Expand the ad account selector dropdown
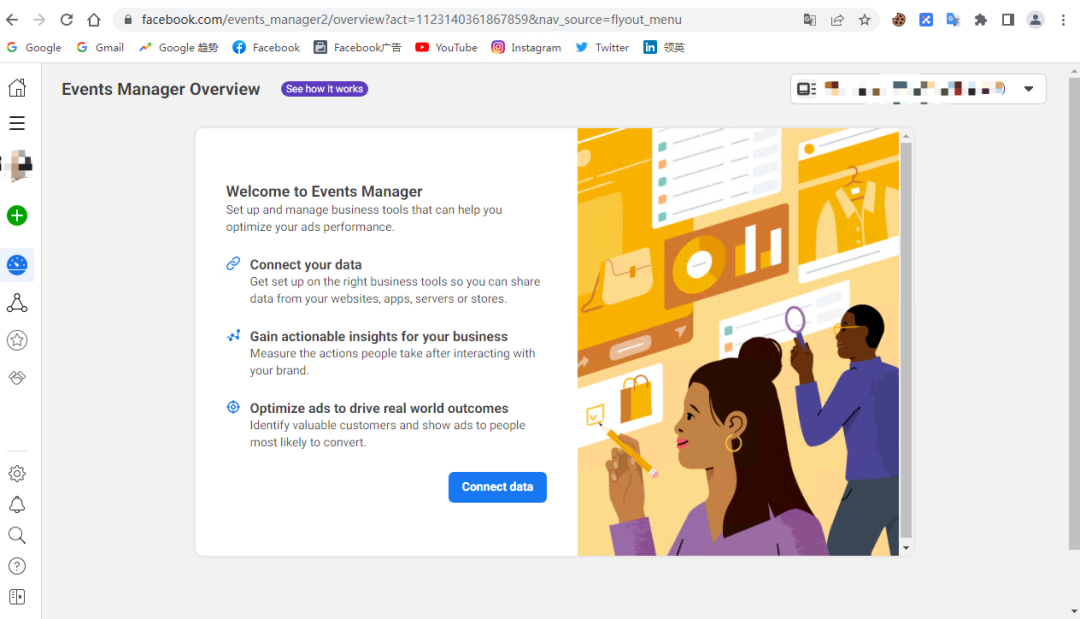Image resolution: width=1080 pixels, height=619 pixels. (x=918, y=89)
